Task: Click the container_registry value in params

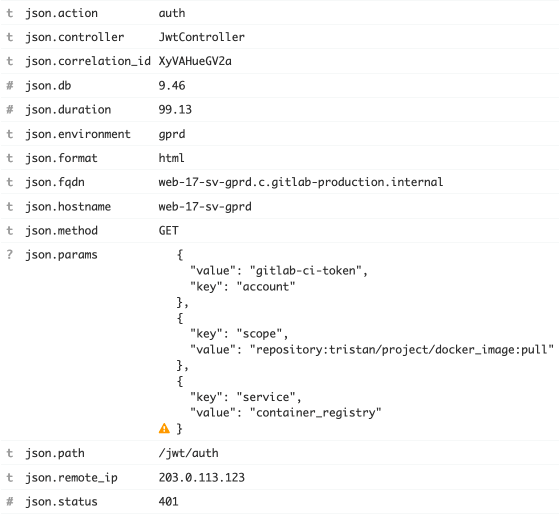Action: click(316, 413)
